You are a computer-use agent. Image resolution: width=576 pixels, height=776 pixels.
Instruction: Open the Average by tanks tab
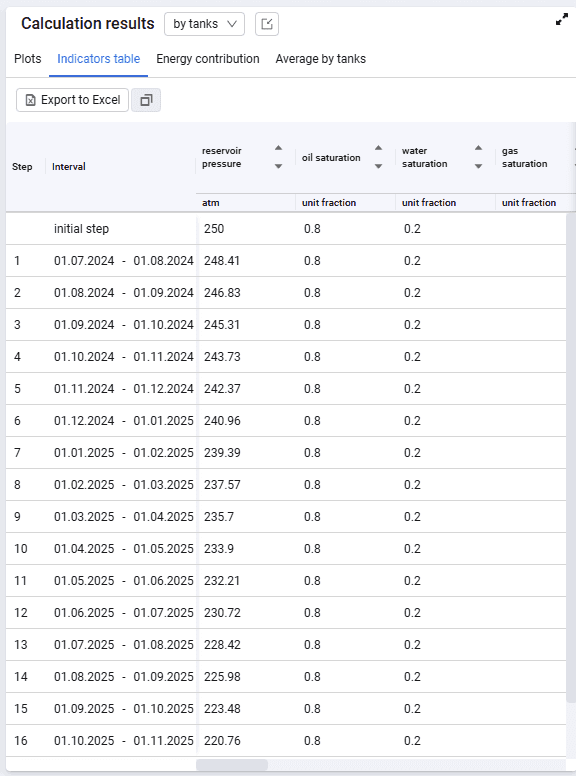pos(321,59)
